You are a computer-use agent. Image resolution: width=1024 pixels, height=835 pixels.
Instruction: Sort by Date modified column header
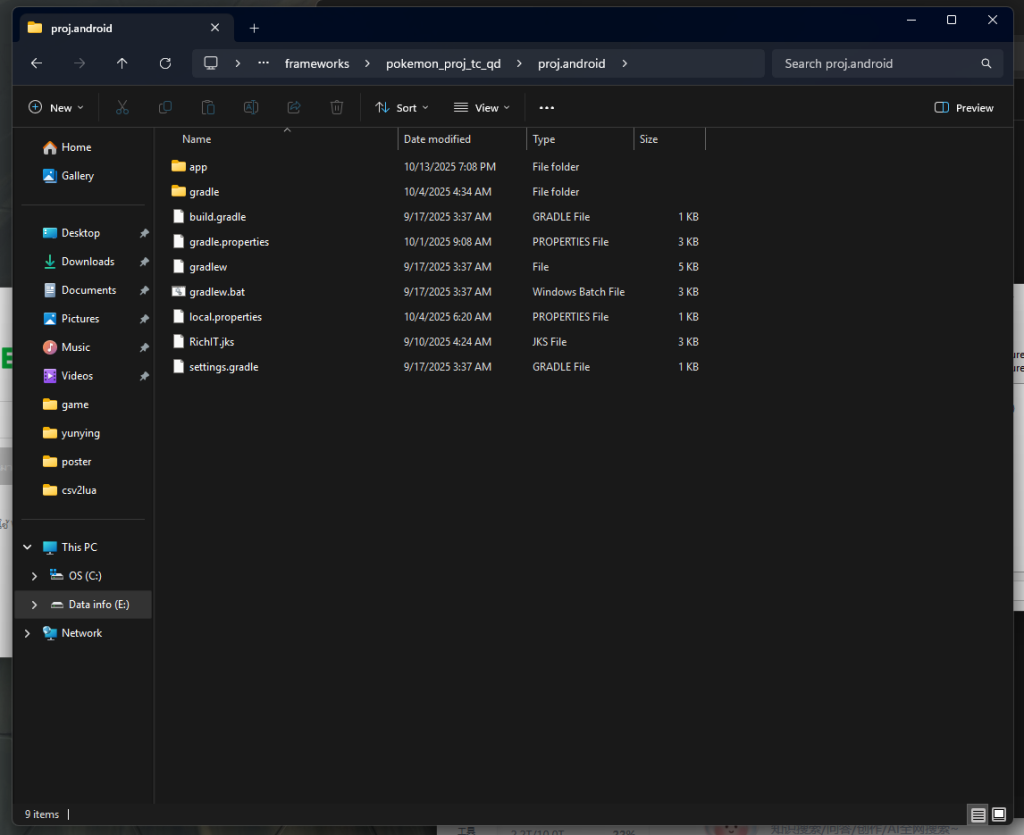[437, 139]
